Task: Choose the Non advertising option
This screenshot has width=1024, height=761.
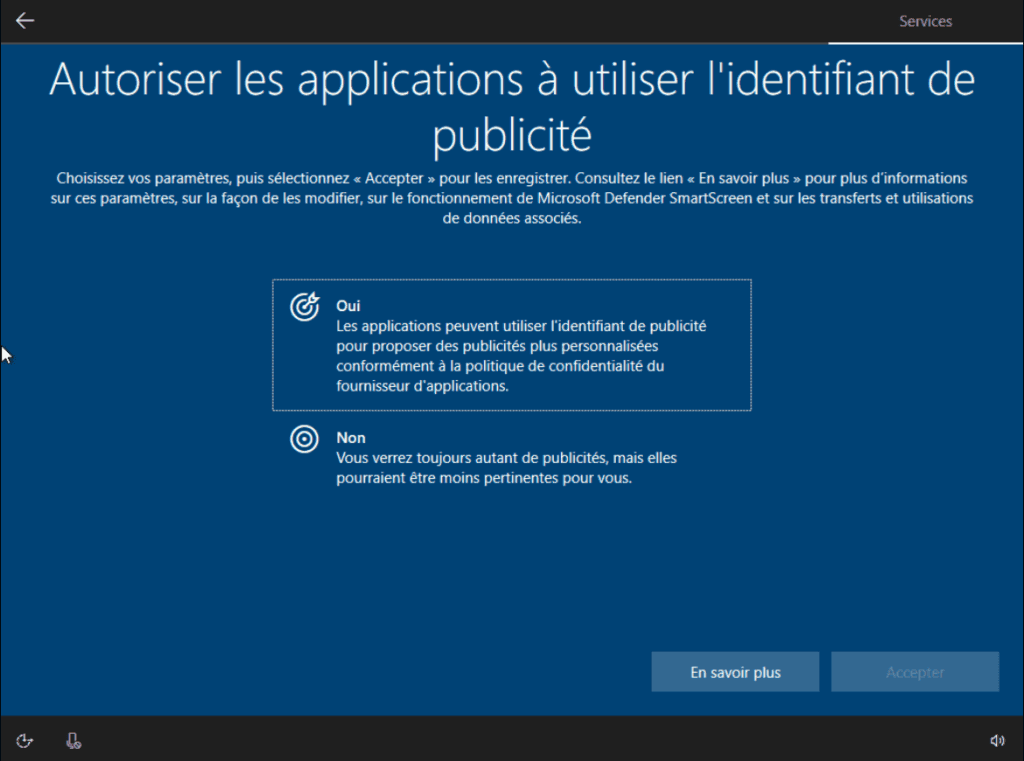Action: coord(511,457)
